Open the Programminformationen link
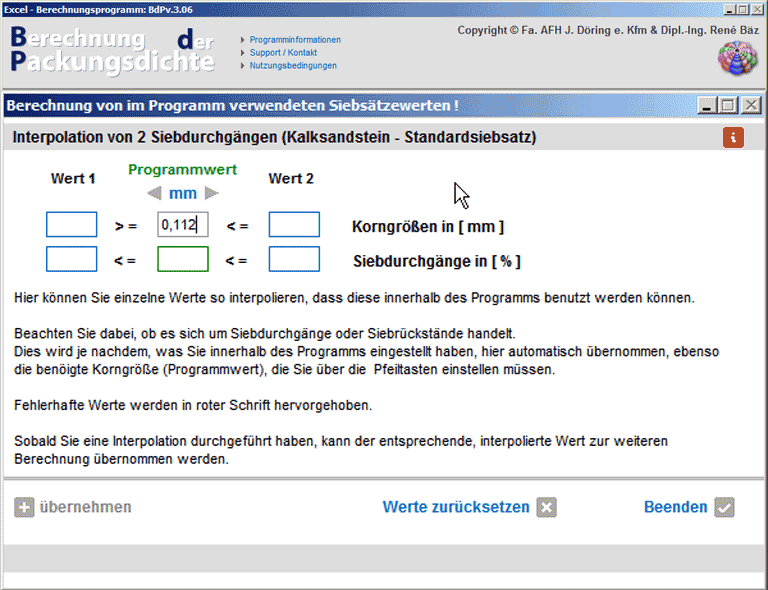Viewport: 768px width, 590px height. tap(295, 40)
